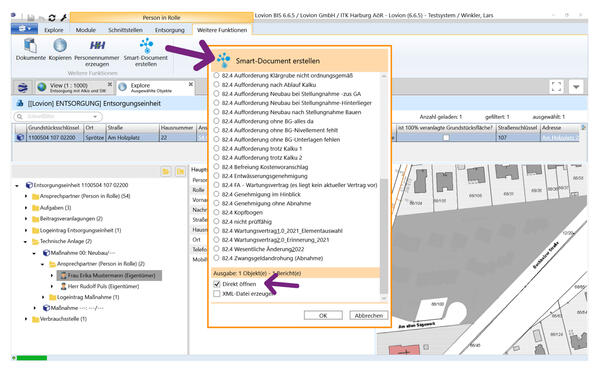Image resolution: width=600 pixels, height=372 pixels.
Task: Toggle 100% veranlagte Grundstücksfläche checkbox in row
Action: click(x=446, y=137)
